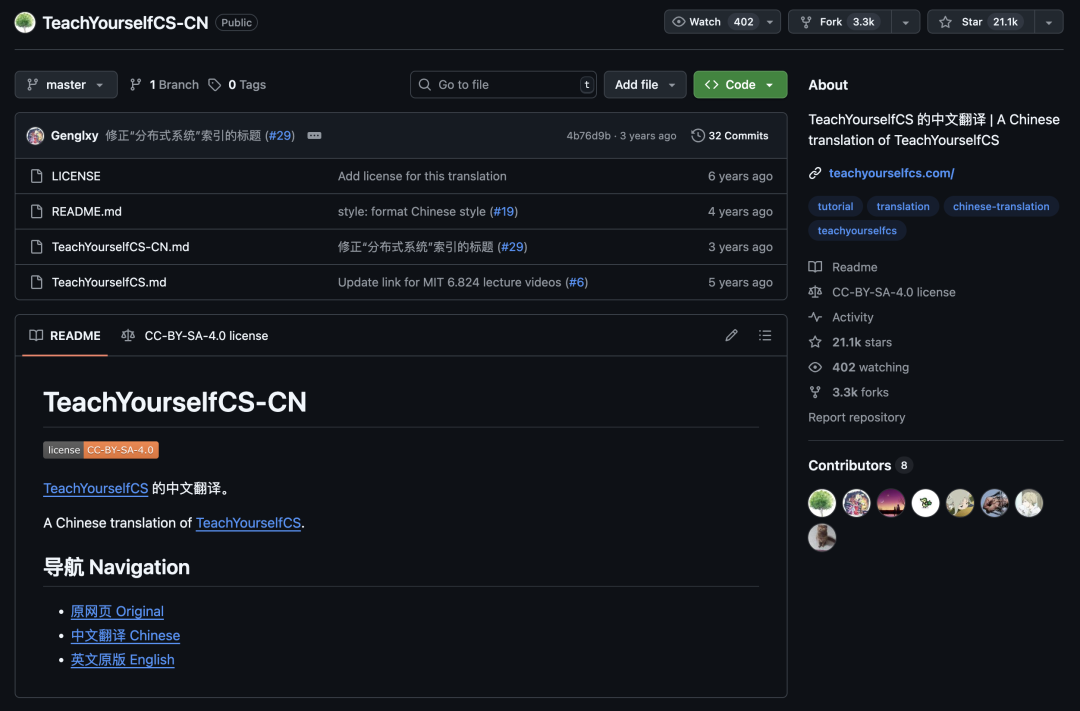This screenshot has height=711, width=1080.
Task: Click the purple sunset contributor avatar
Action: click(891, 503)
